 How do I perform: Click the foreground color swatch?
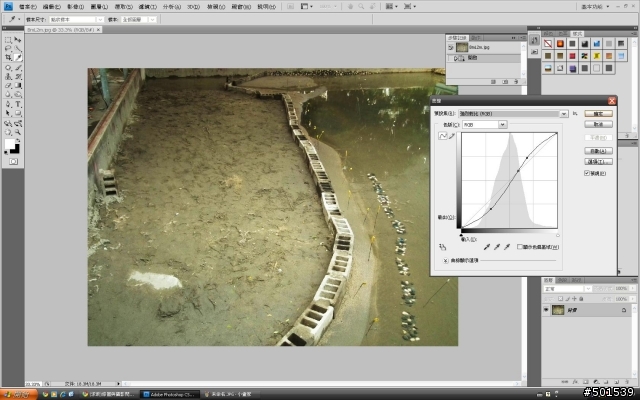(x=10, y=145)
